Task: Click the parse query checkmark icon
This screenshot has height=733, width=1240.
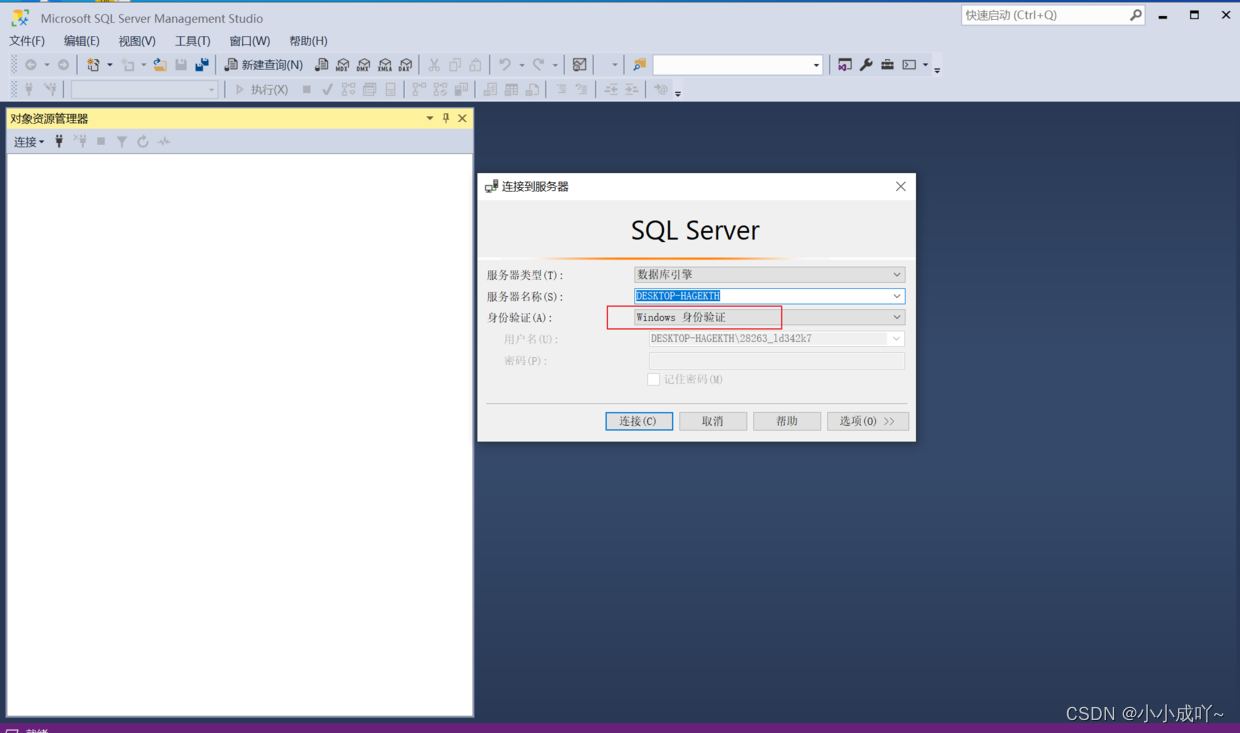Action: click(327, 89)
